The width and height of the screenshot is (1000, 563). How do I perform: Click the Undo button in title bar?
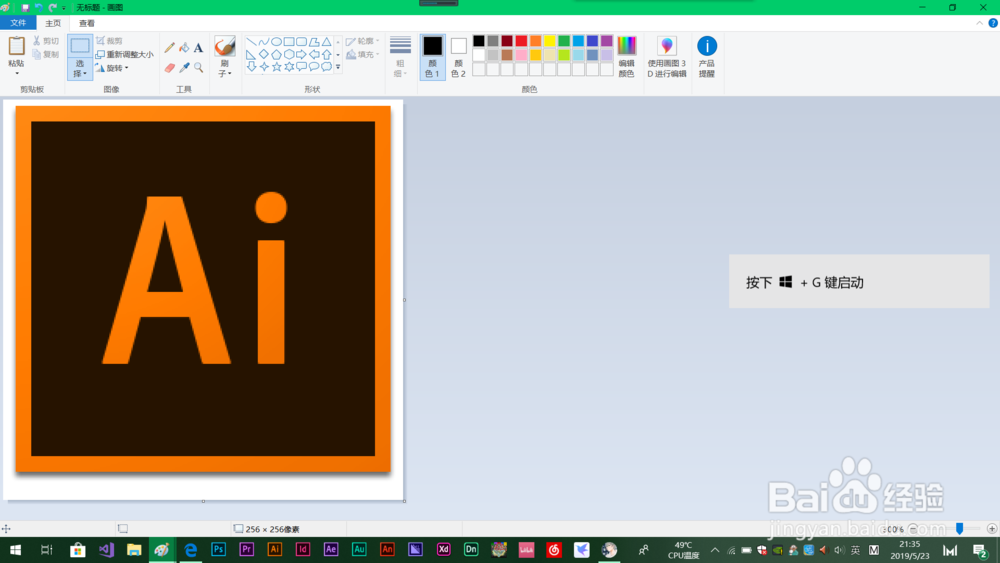39,8
